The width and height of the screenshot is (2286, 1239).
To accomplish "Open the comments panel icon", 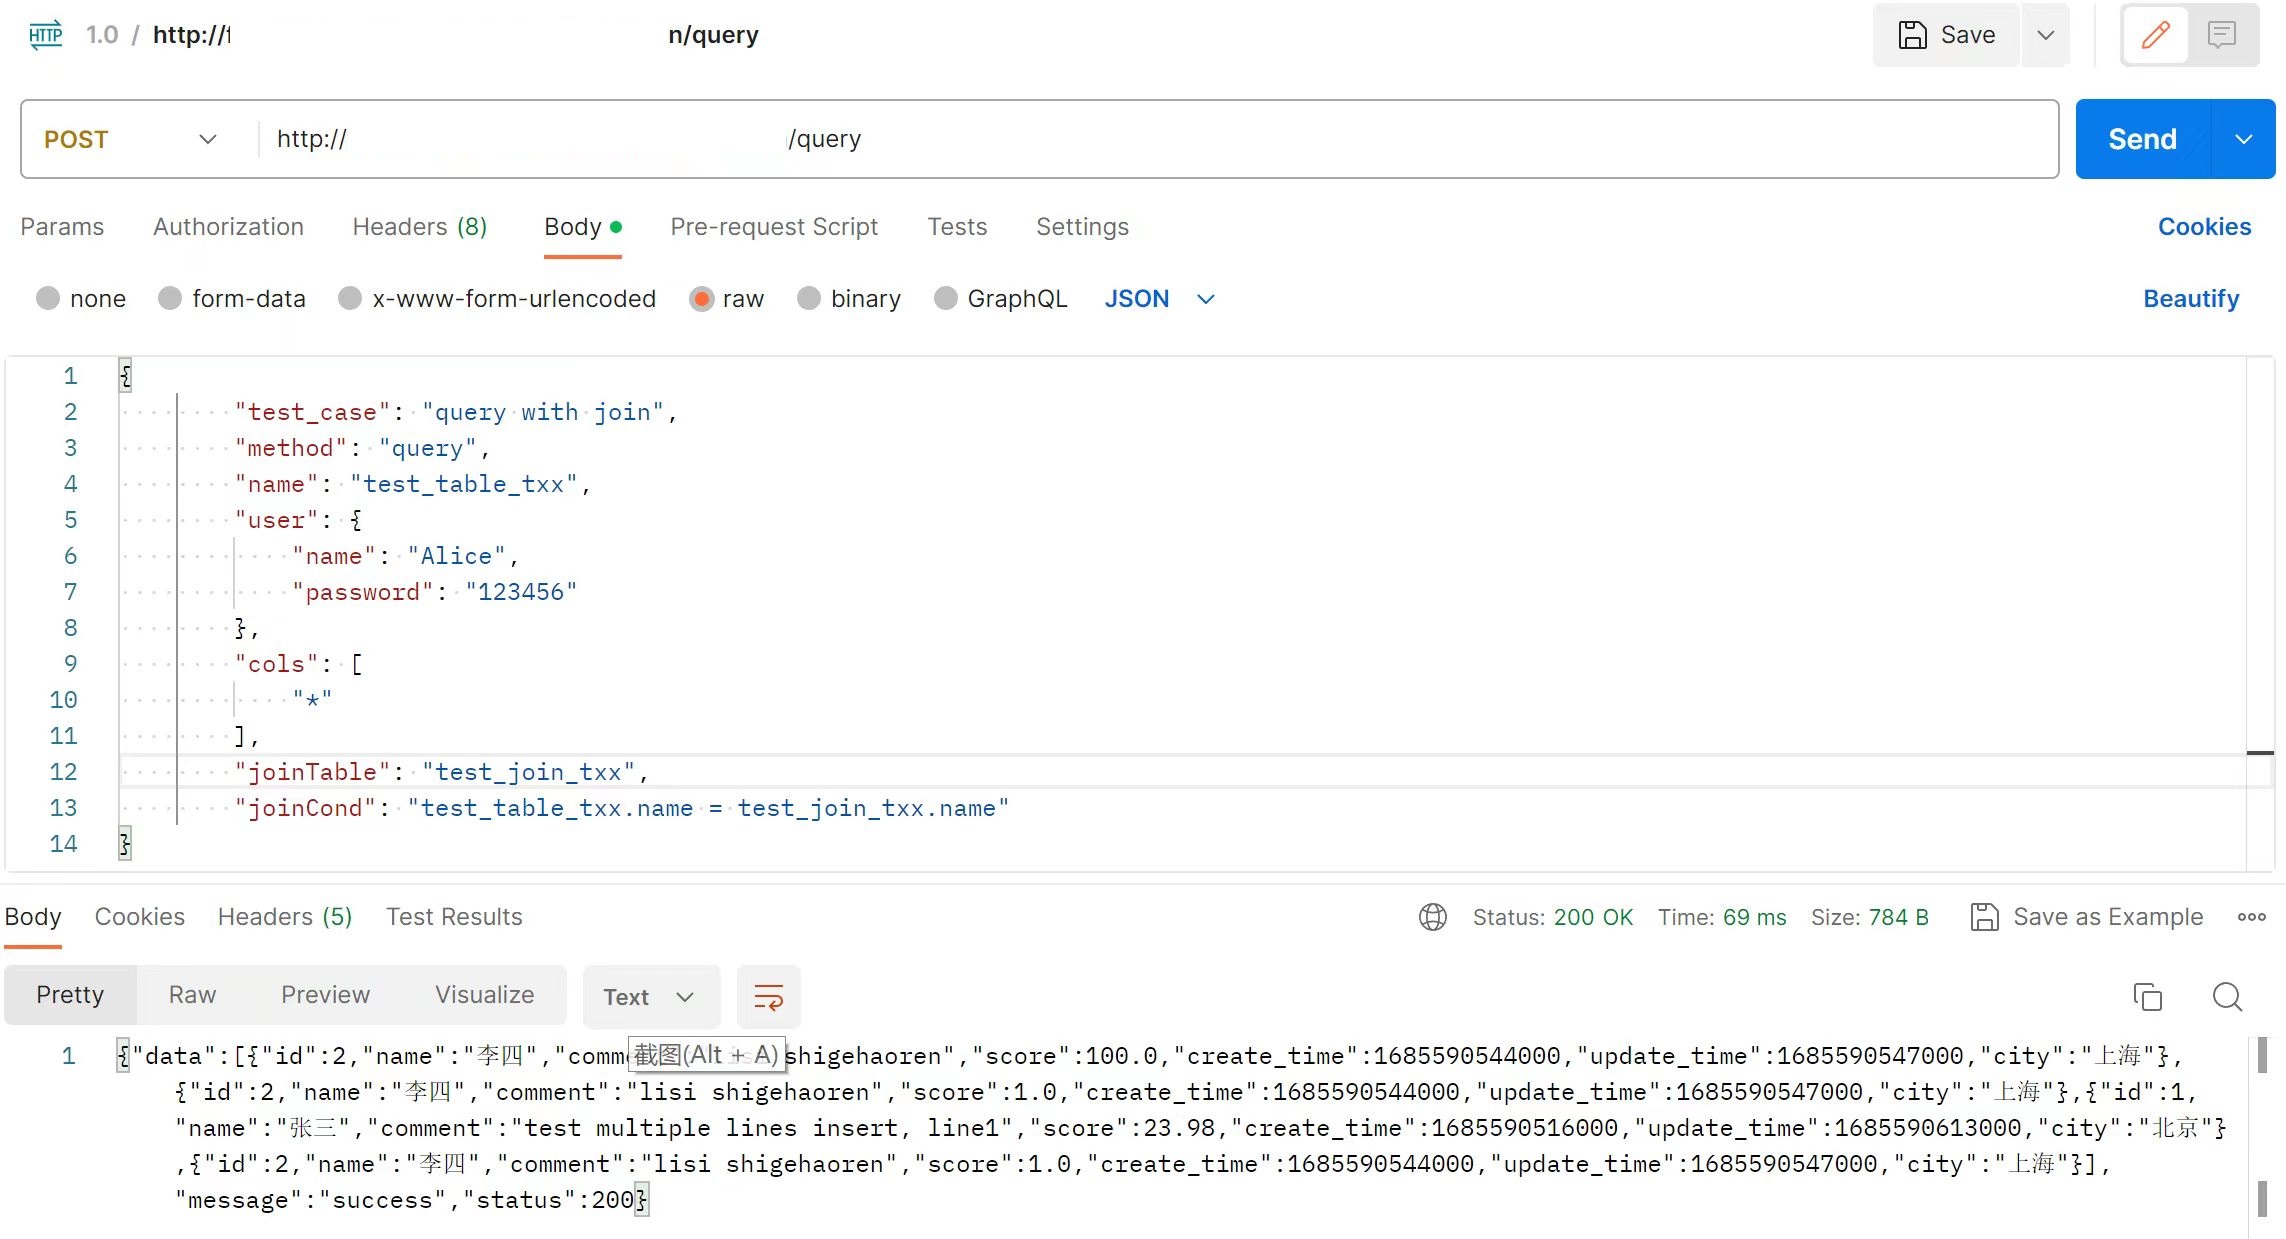I will pos(2221,35).
